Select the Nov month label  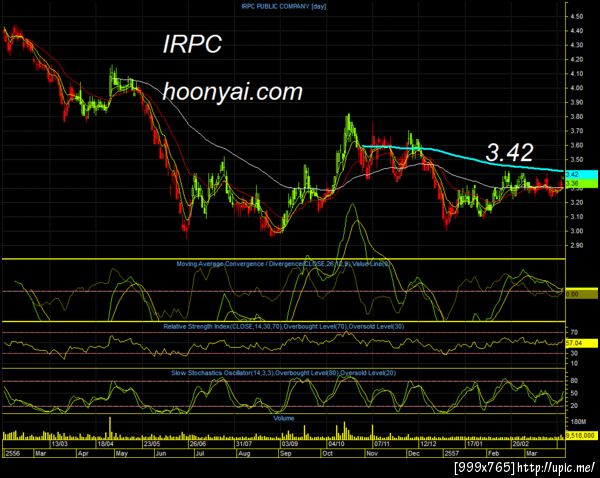[x=372, y=454]
